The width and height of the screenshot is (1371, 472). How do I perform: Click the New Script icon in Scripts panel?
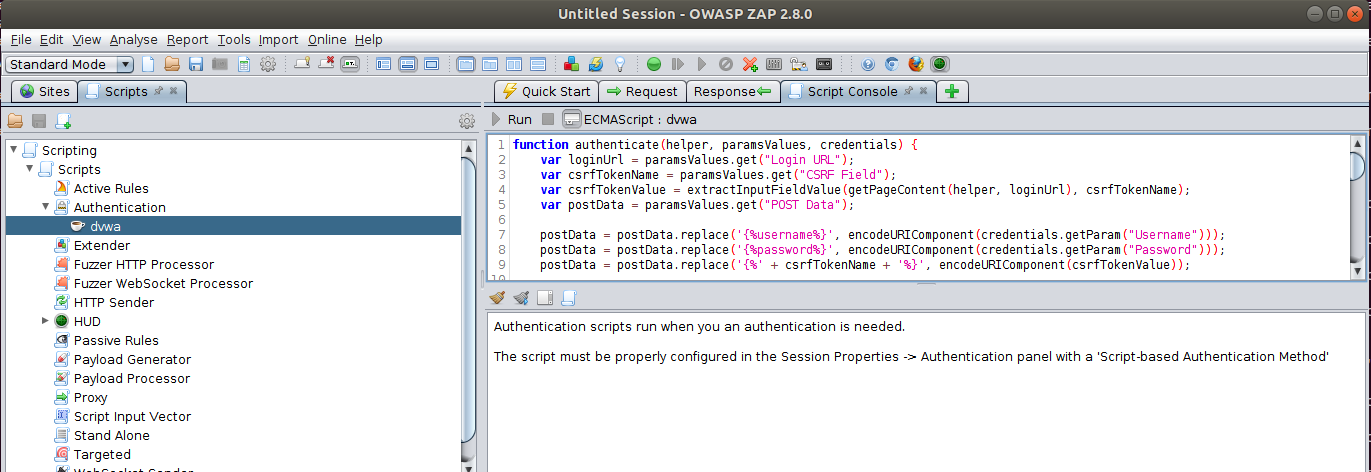pyautogui.click(x=63, y=121)
